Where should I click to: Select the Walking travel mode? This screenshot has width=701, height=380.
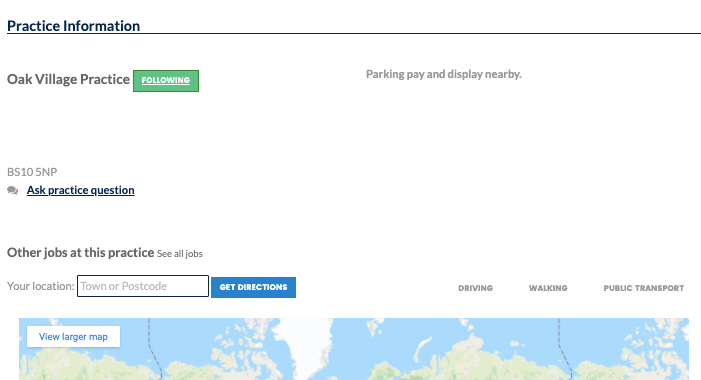coord(548,288)
